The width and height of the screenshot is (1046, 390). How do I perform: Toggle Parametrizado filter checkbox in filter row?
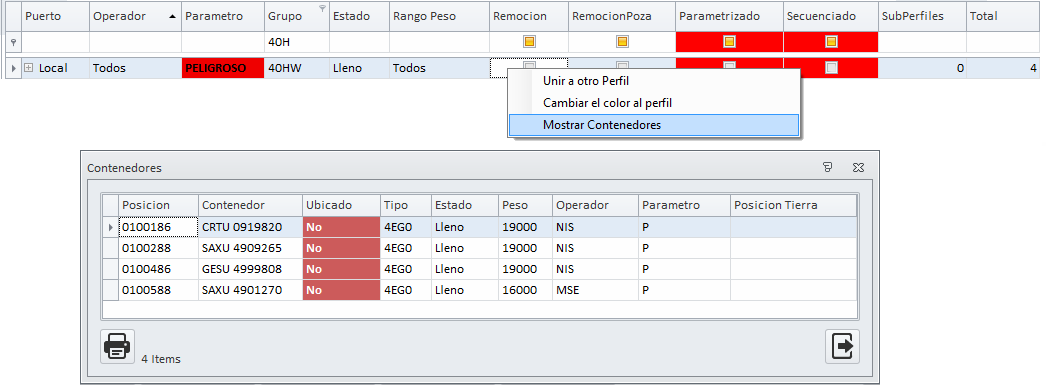729,42
